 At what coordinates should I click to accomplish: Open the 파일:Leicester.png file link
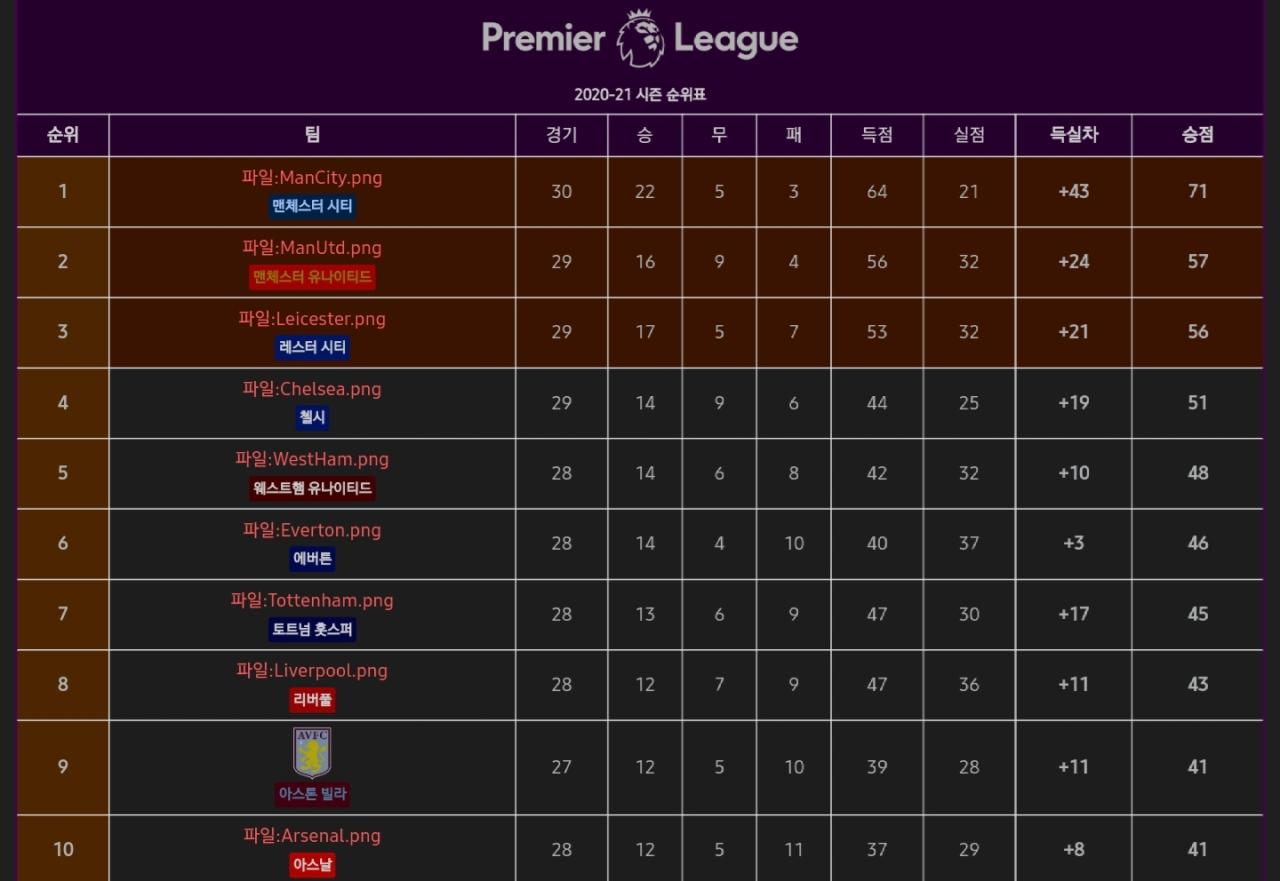tap(312, 319)
